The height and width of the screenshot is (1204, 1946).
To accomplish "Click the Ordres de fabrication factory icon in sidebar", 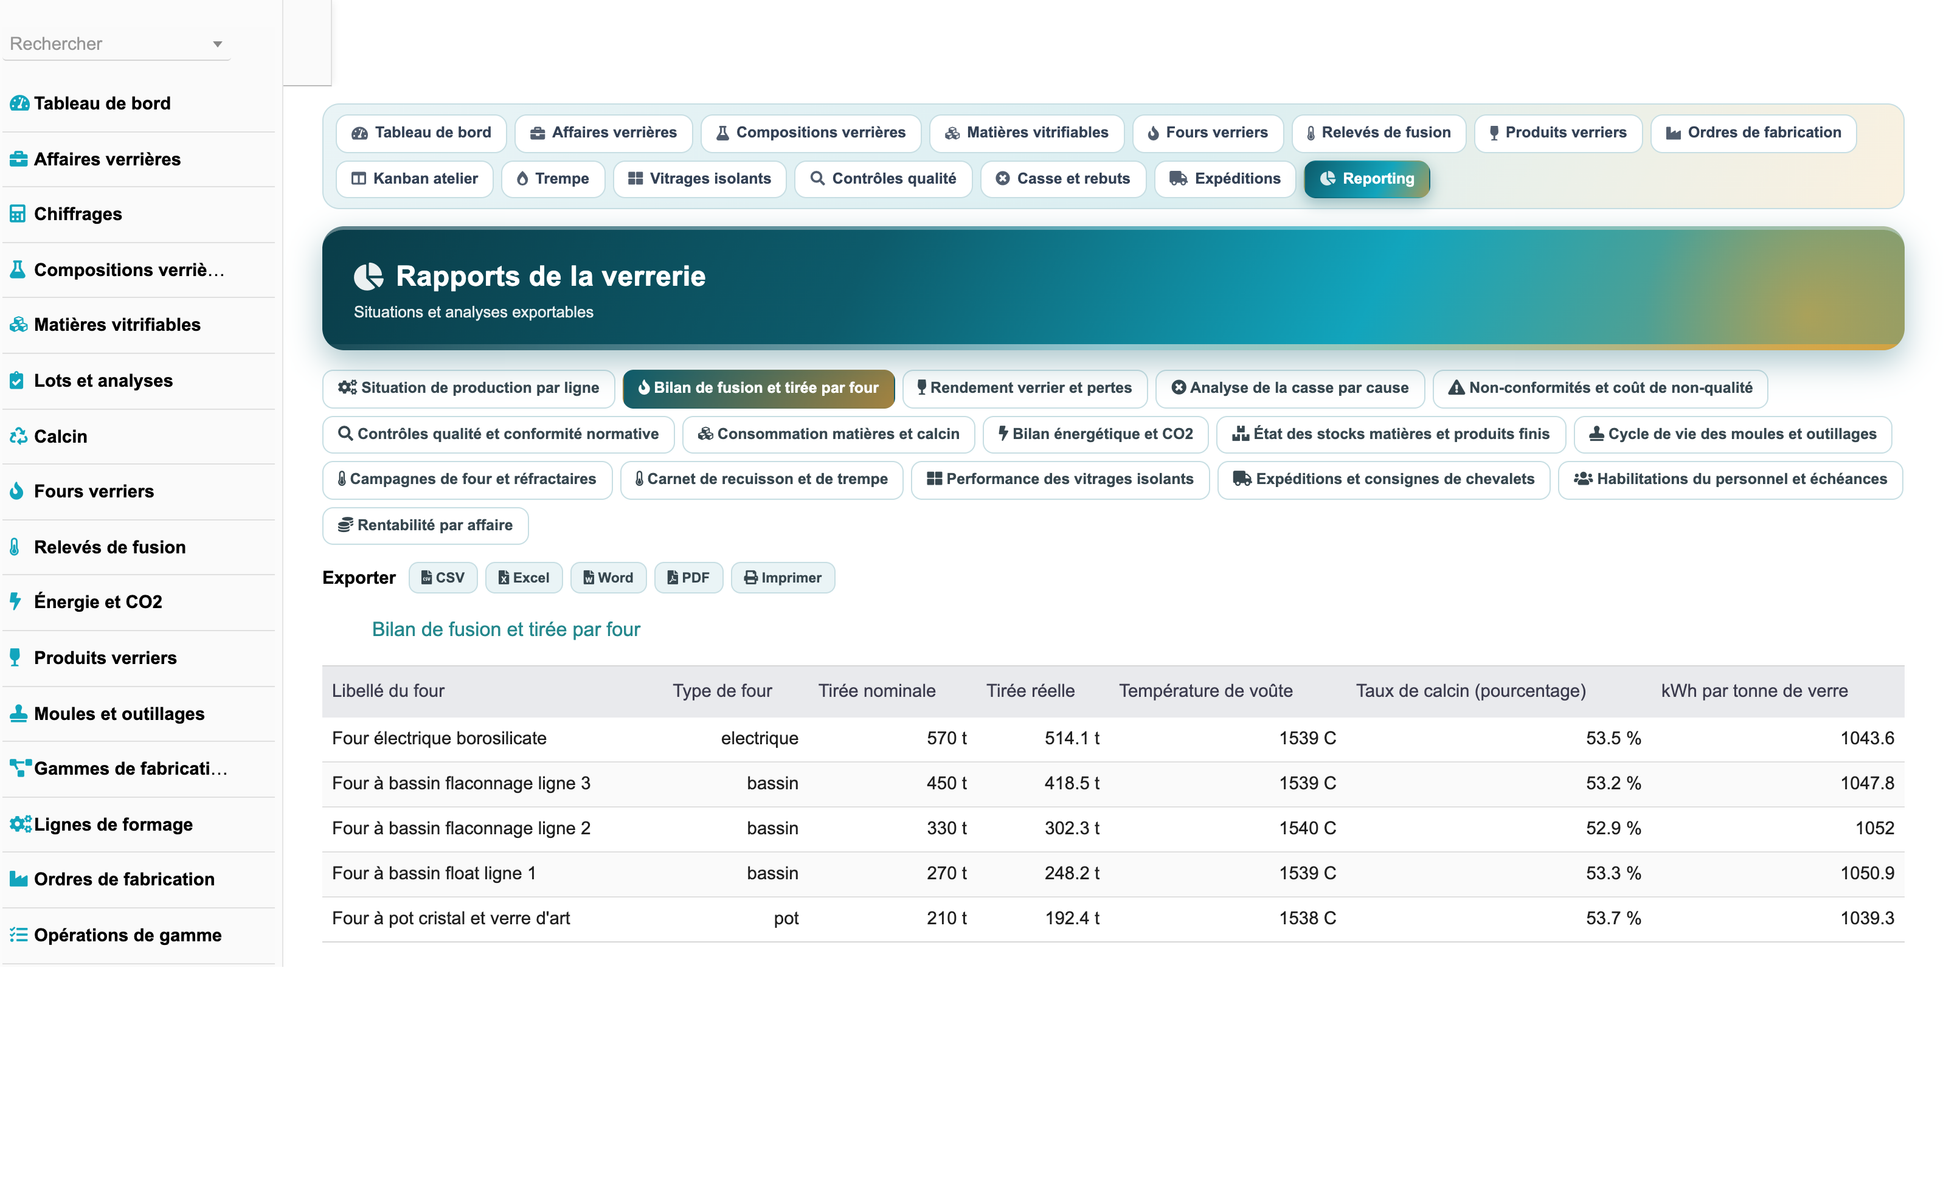I will point(18,879).
